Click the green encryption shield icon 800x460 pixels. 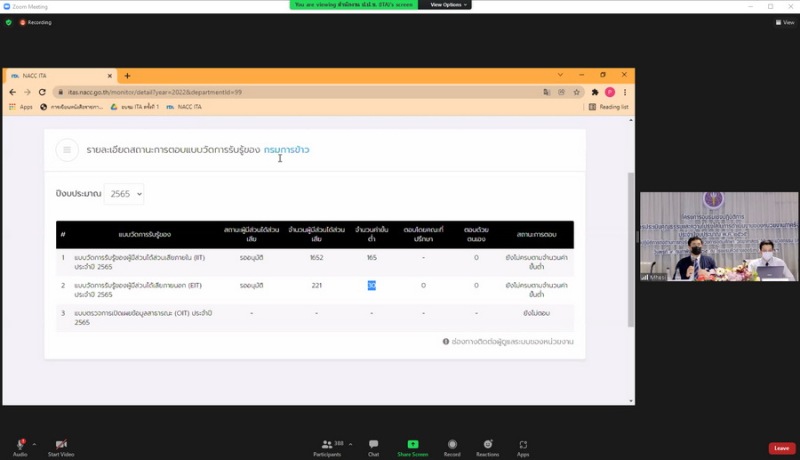pos(9,22)
